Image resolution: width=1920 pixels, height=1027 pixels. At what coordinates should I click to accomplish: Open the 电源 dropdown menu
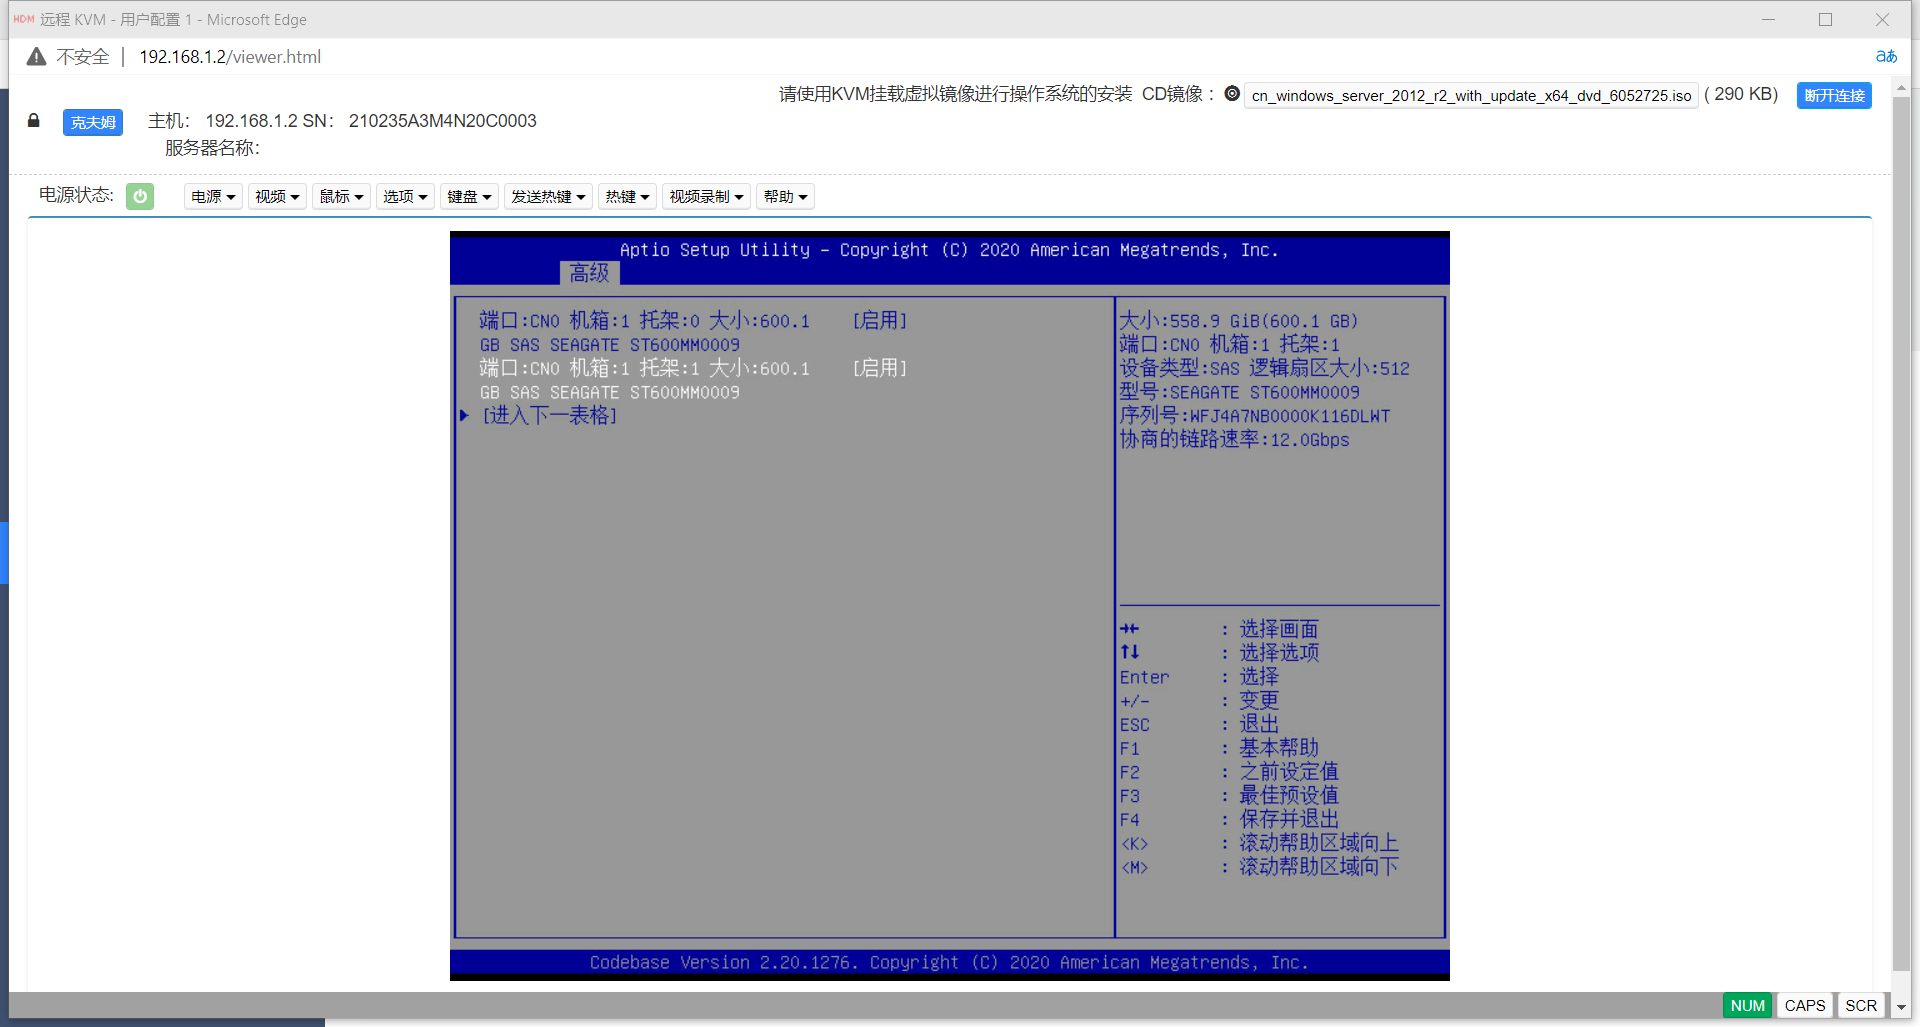point(213,196)
